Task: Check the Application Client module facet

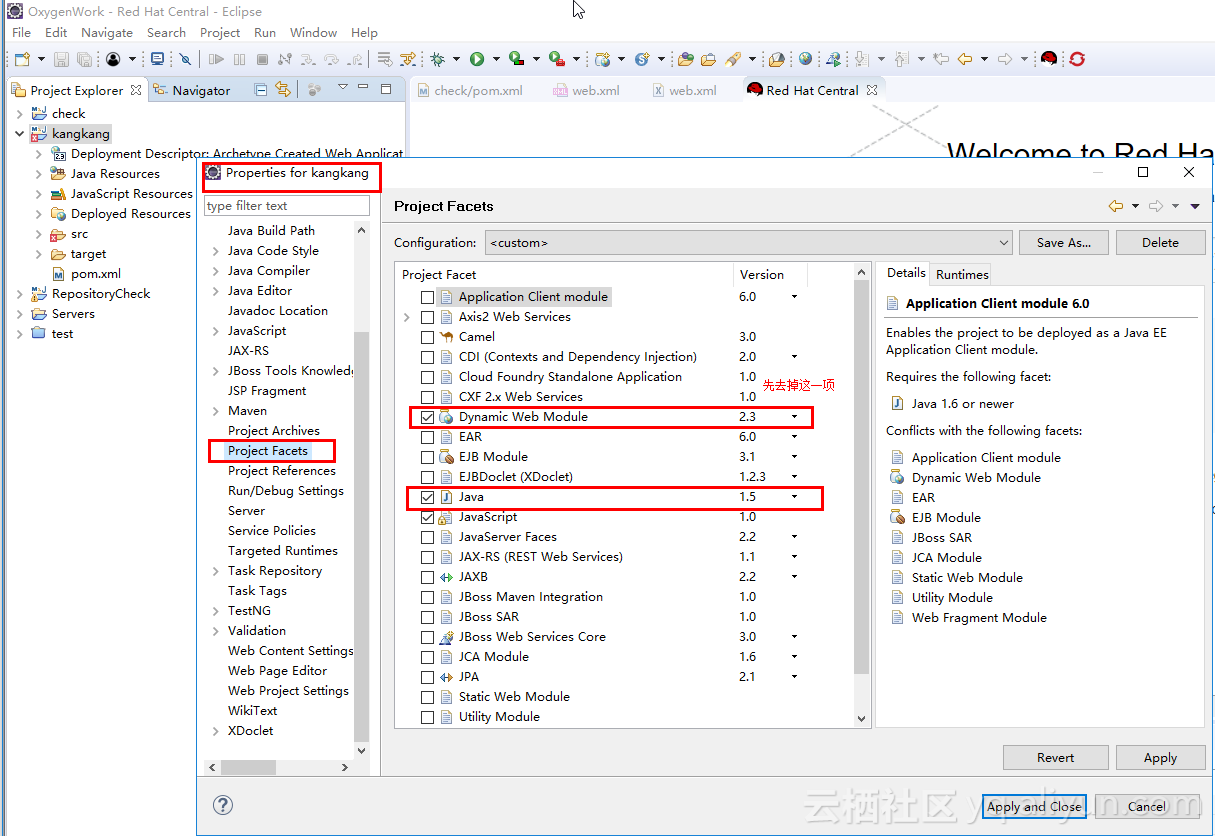Action: pos(428,297)
